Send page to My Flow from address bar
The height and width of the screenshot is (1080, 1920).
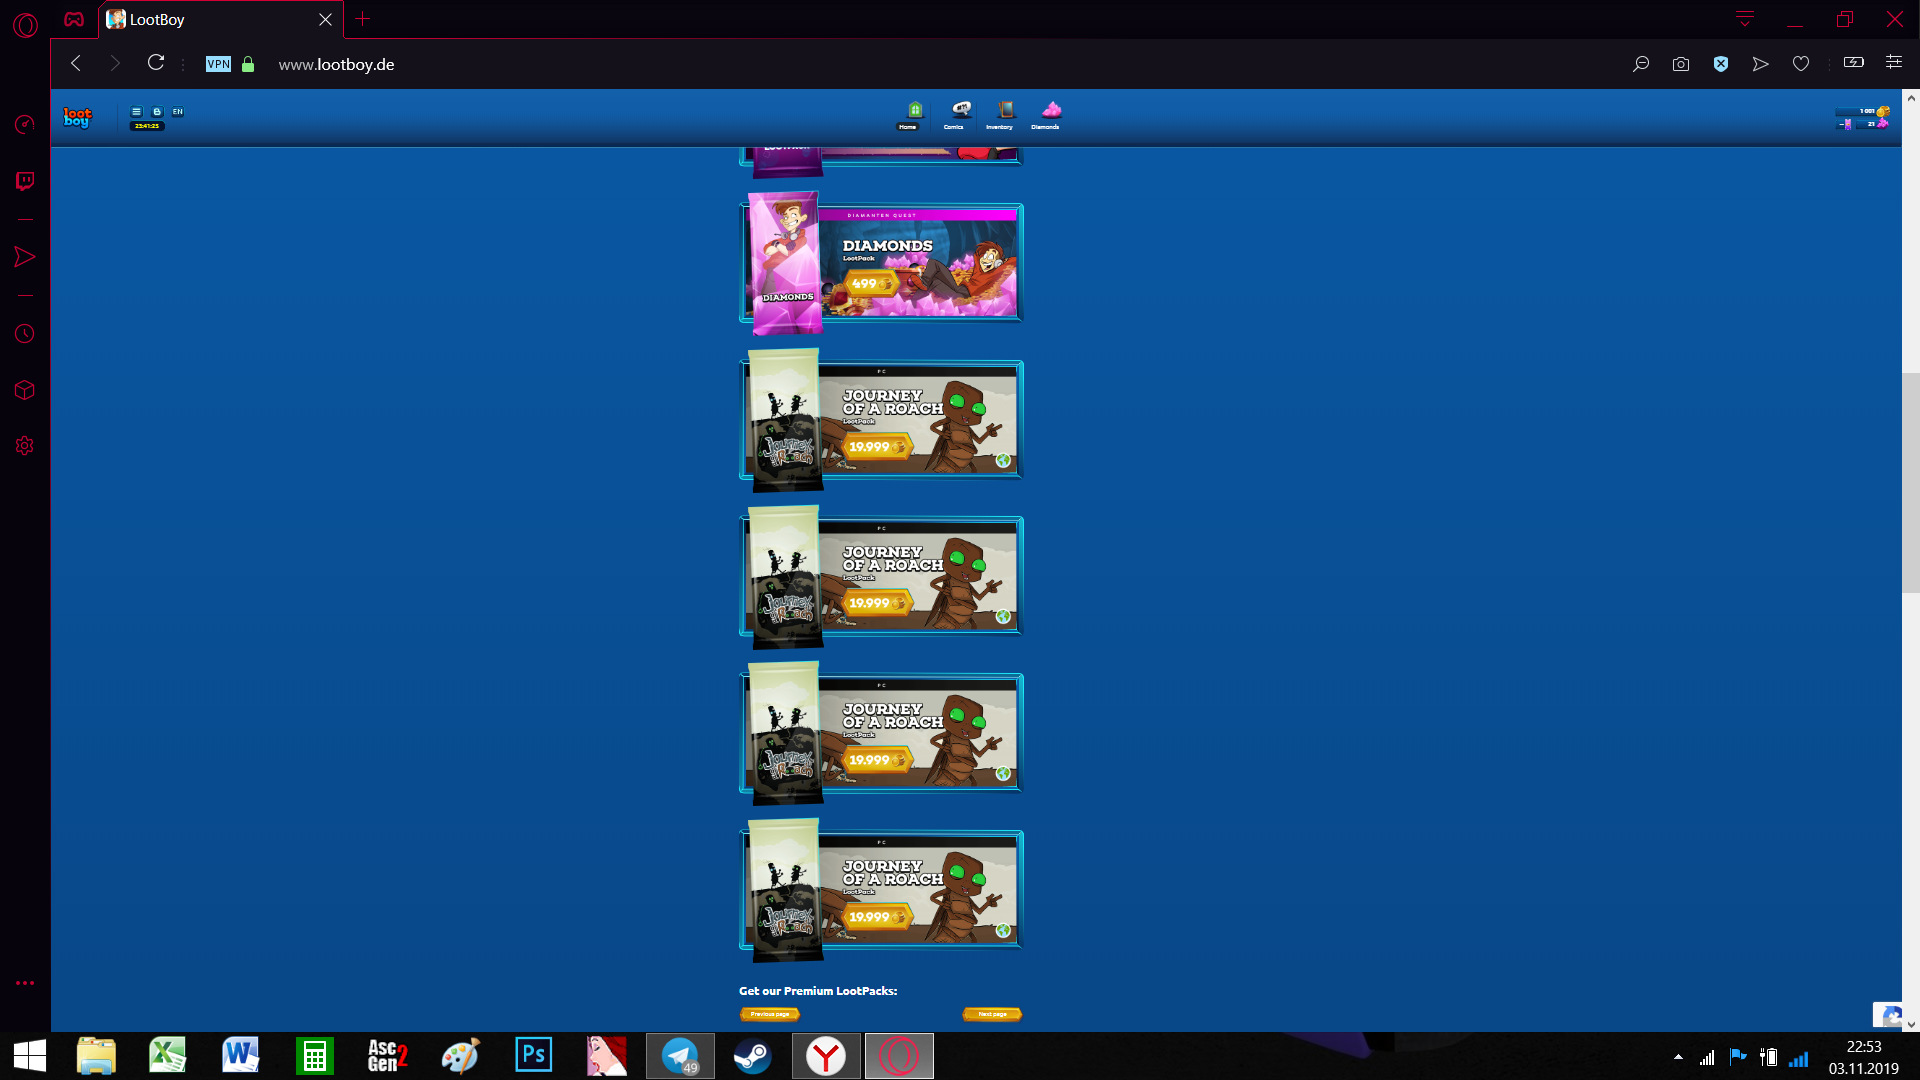1761,64
